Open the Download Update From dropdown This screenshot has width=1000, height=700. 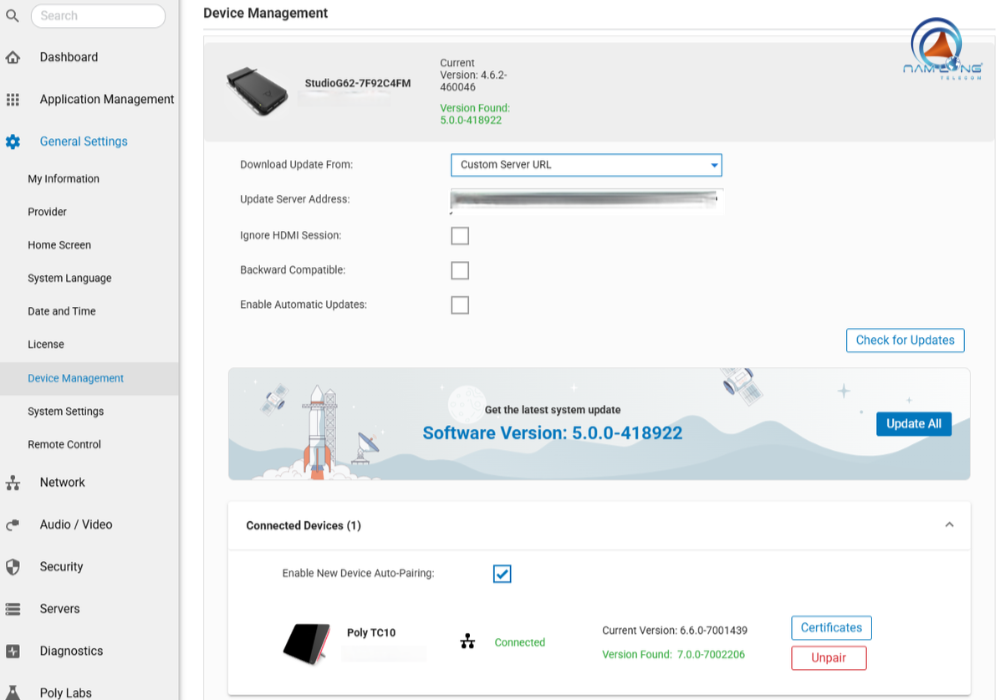(586, 165)
